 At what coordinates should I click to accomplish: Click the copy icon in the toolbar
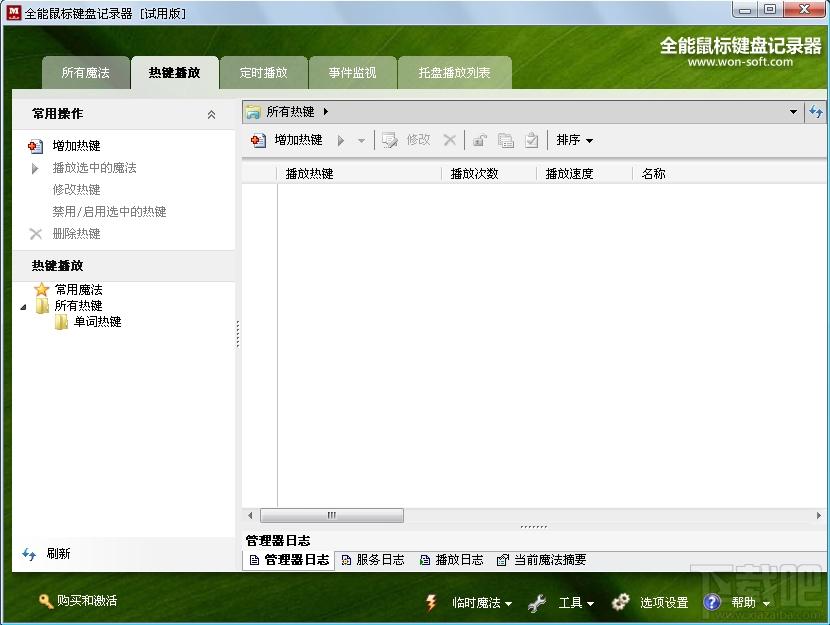coord(506,140)
